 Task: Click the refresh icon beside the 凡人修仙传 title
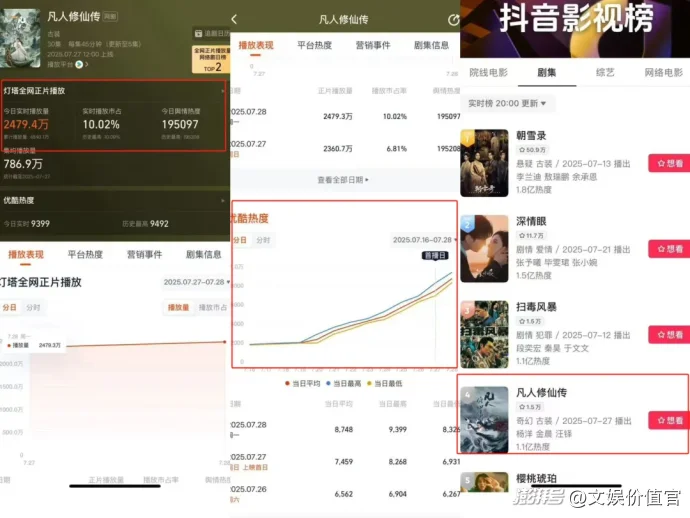tap(454, 19)
